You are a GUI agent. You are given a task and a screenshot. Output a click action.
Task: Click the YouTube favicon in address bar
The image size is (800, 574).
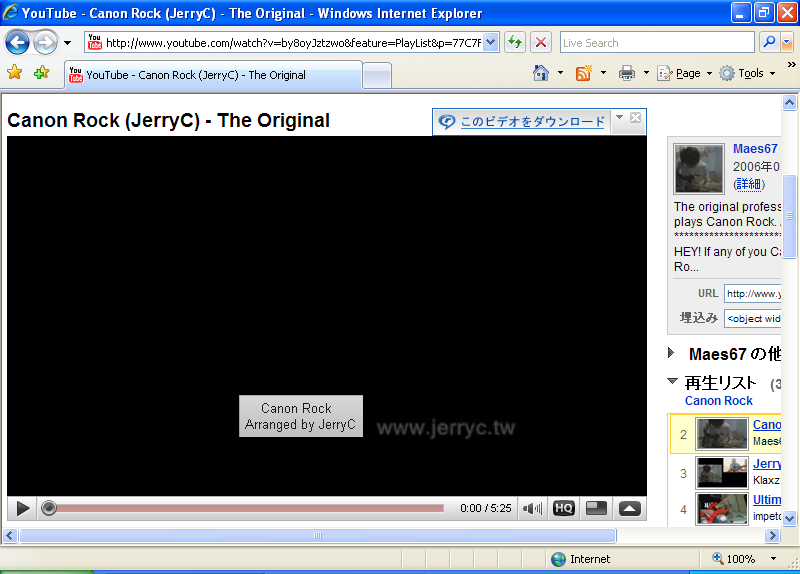coord(95,42)
